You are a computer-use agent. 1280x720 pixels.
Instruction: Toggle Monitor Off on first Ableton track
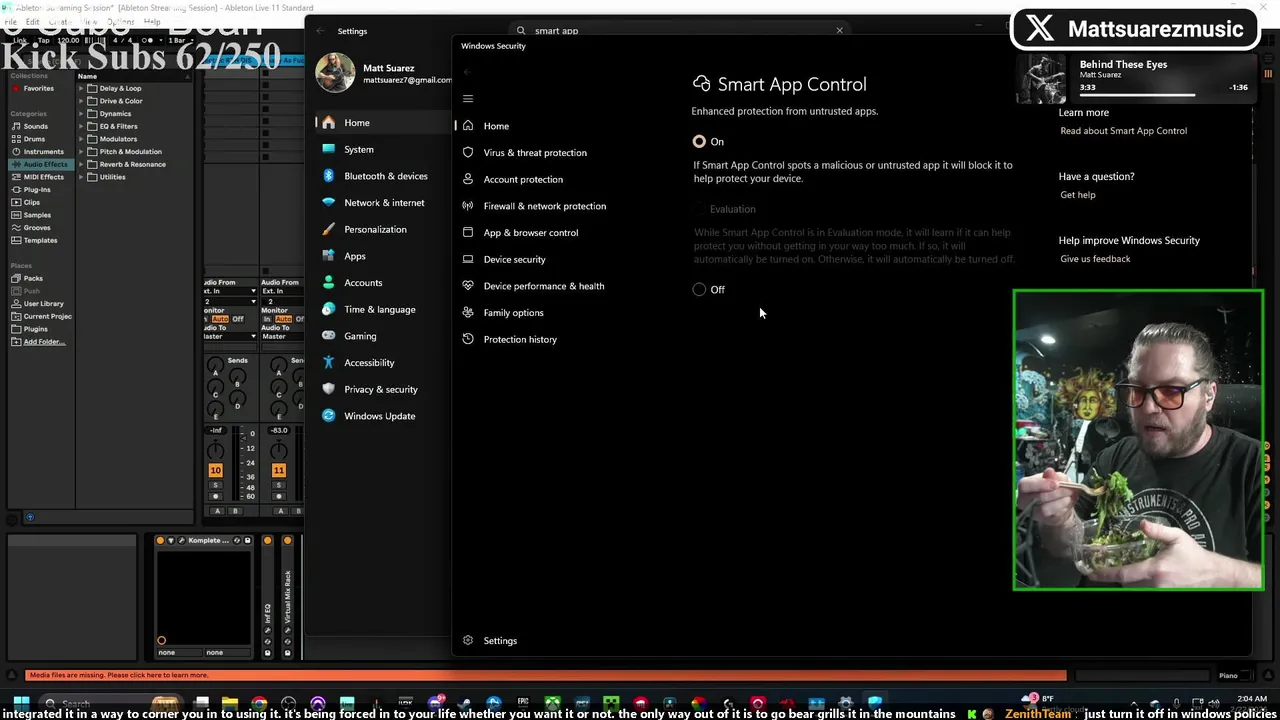(x=238, y=319)
